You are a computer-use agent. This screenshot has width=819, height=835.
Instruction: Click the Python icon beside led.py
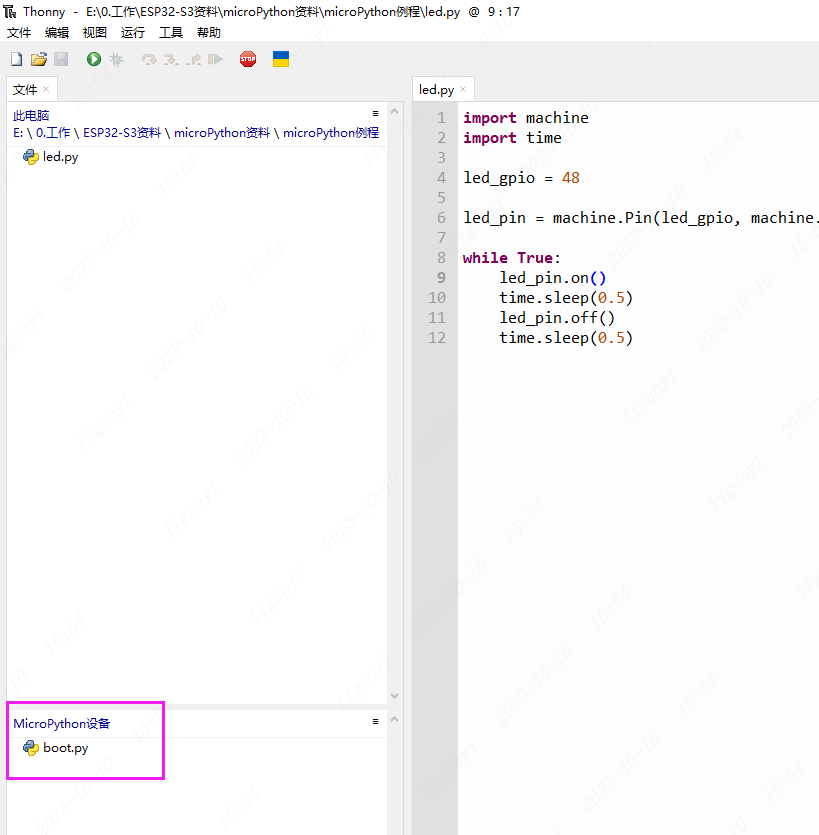pyautogui.click(x=31, y=157)
